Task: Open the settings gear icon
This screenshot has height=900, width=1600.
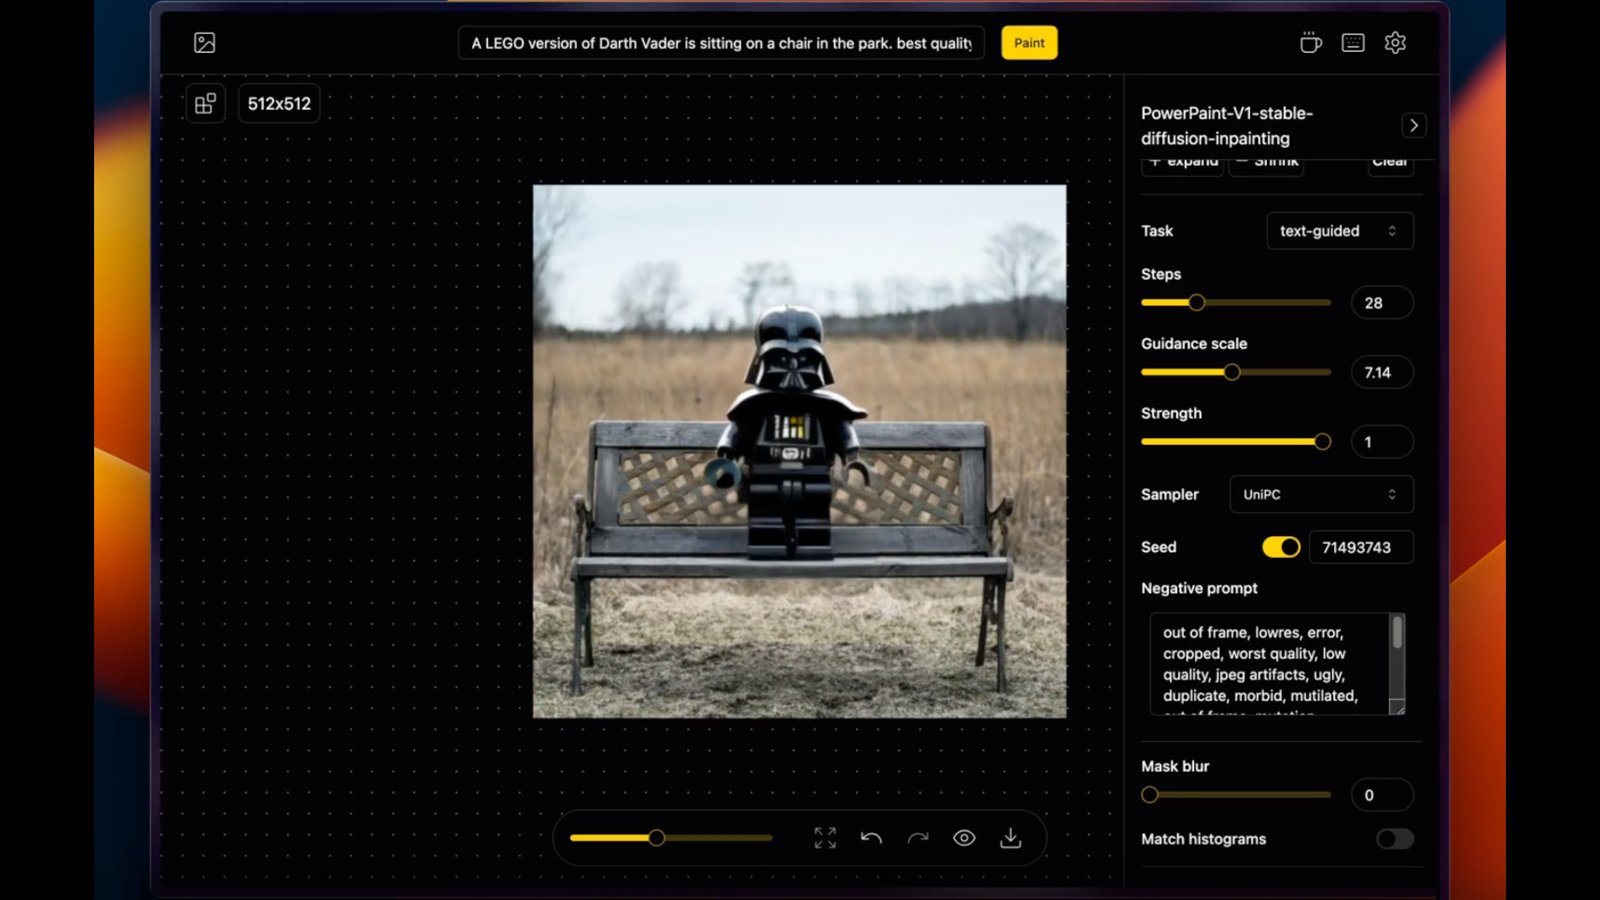Action: [1395, 43]
